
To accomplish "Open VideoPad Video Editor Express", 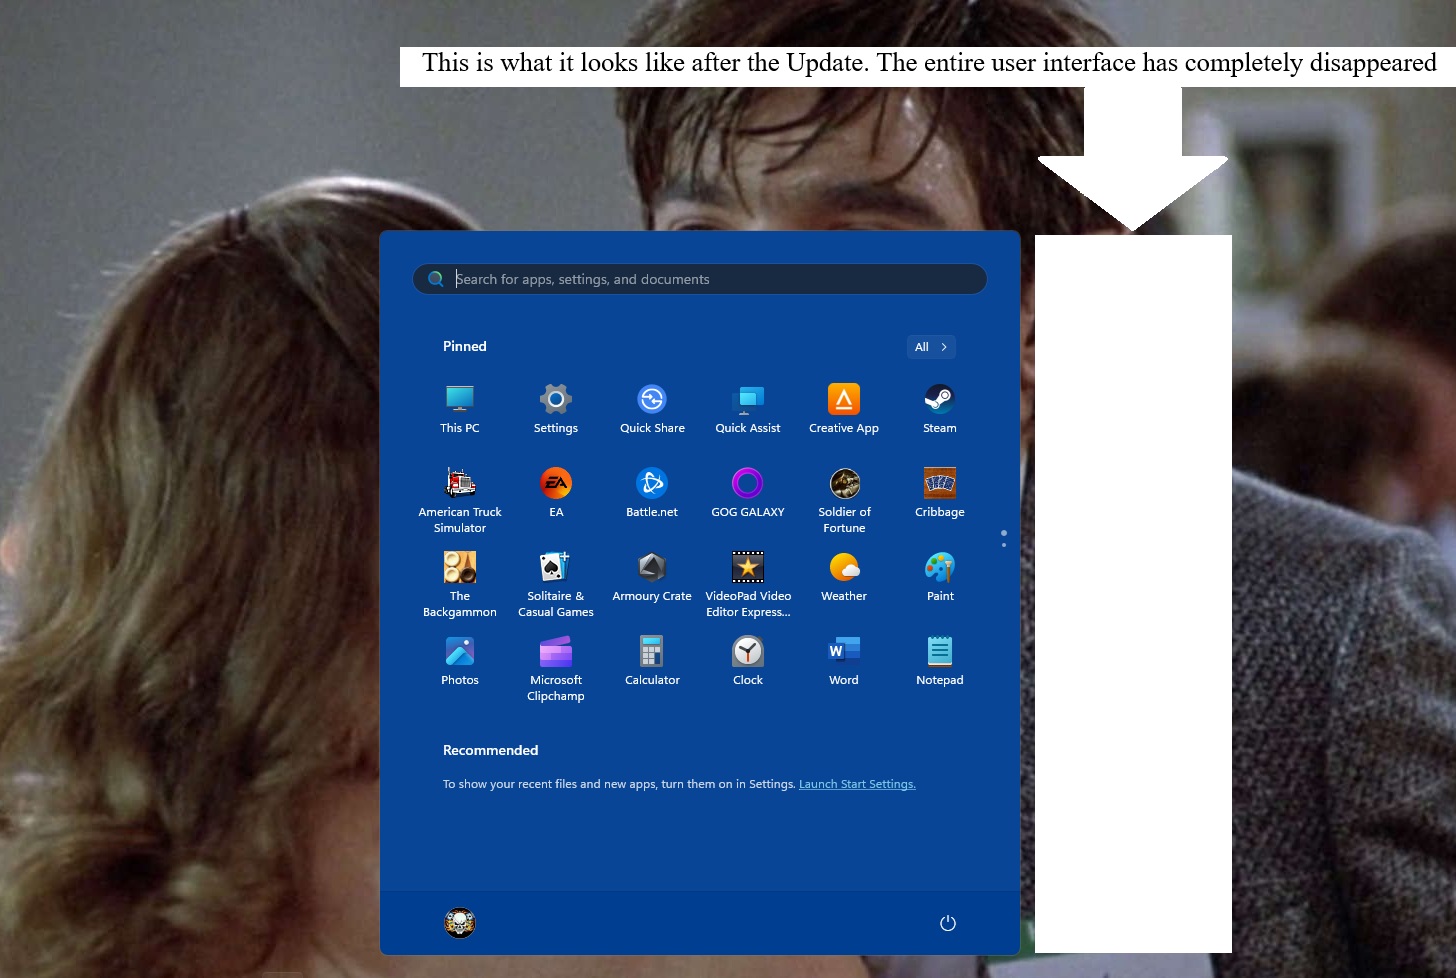I will pyautogui.click(x=748, y=582).
